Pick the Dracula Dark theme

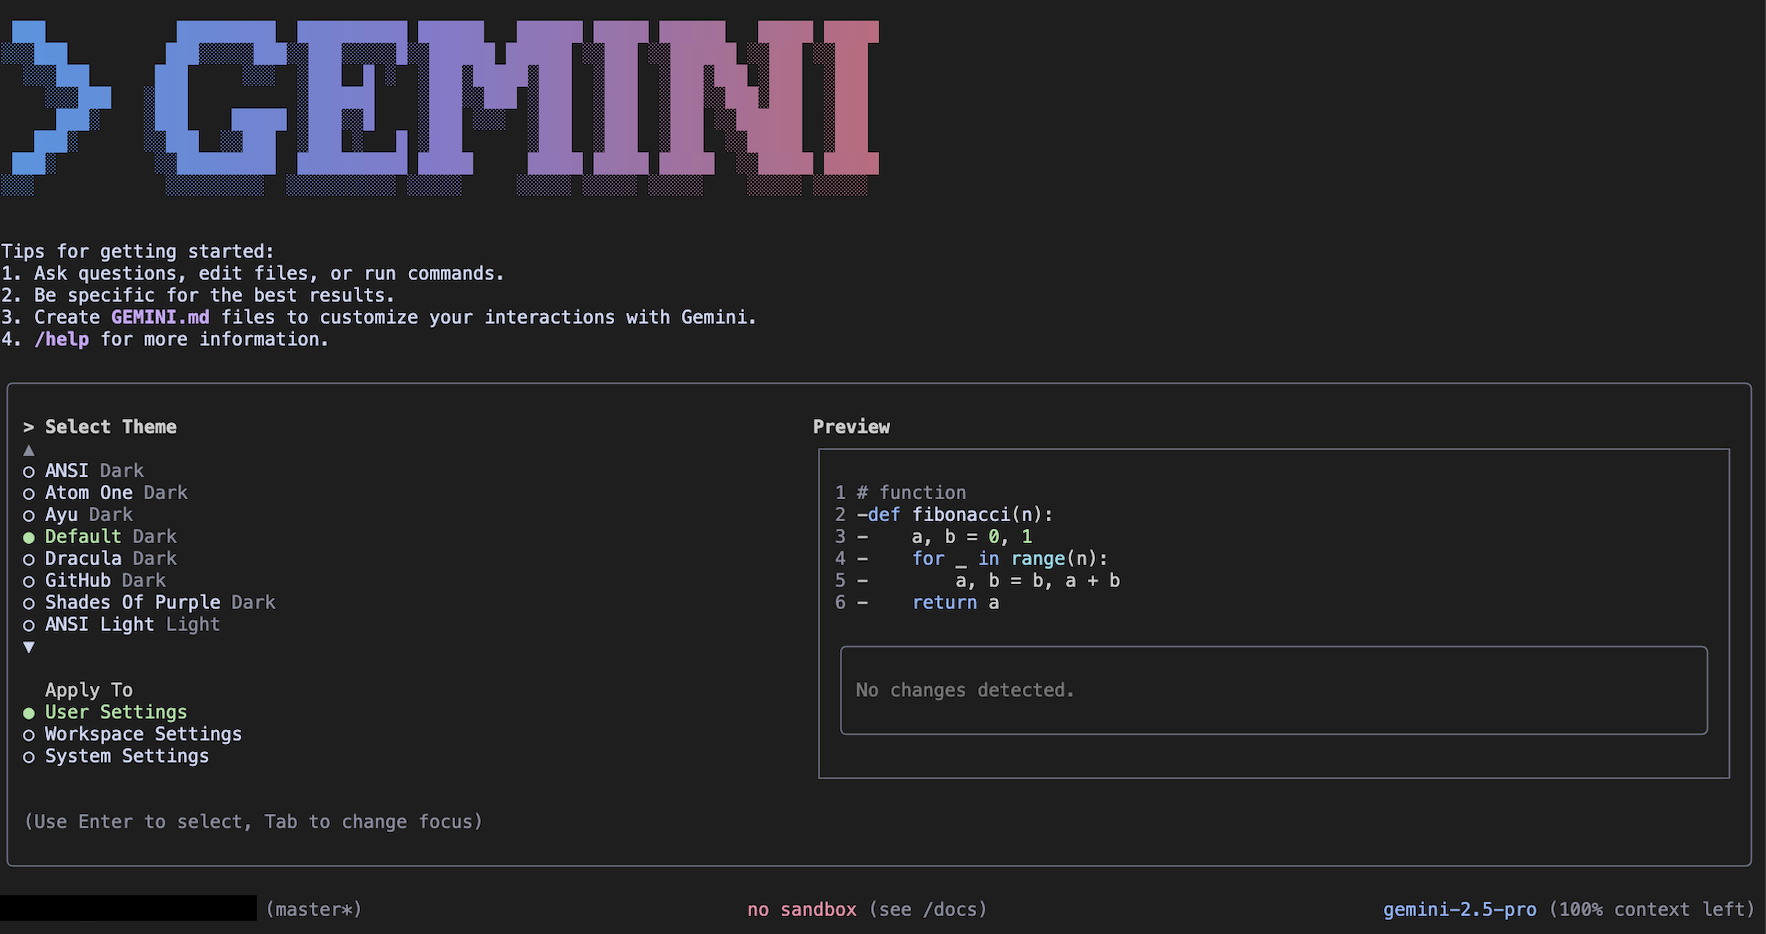100,559
